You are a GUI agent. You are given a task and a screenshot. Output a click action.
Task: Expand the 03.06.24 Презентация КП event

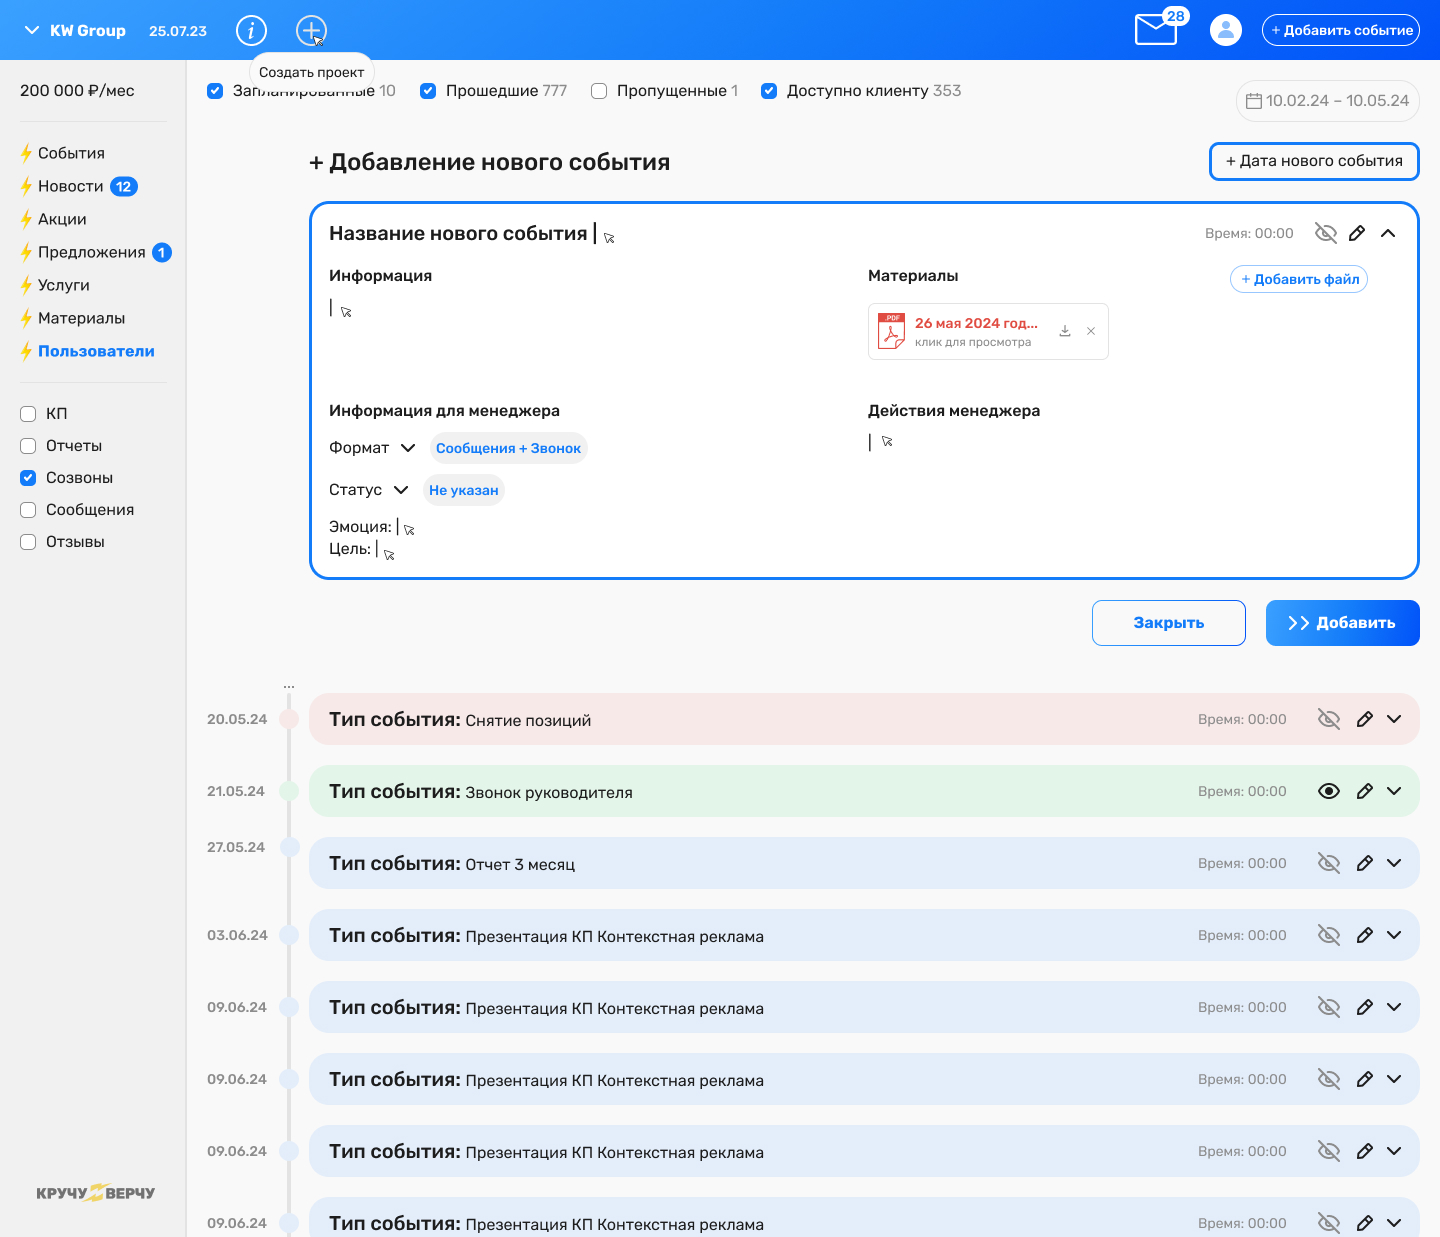1394,935
